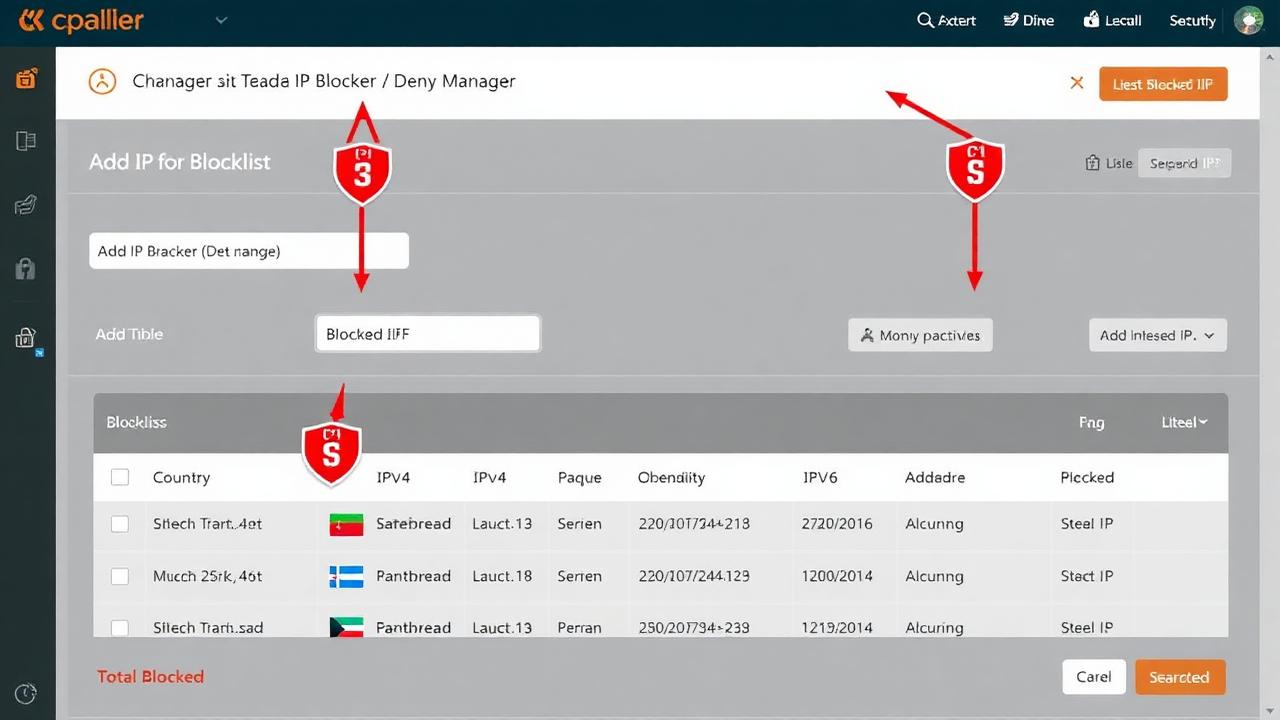Click the orange user circle icon
This screenshot has width=1280, height=720.
[102, 81]
